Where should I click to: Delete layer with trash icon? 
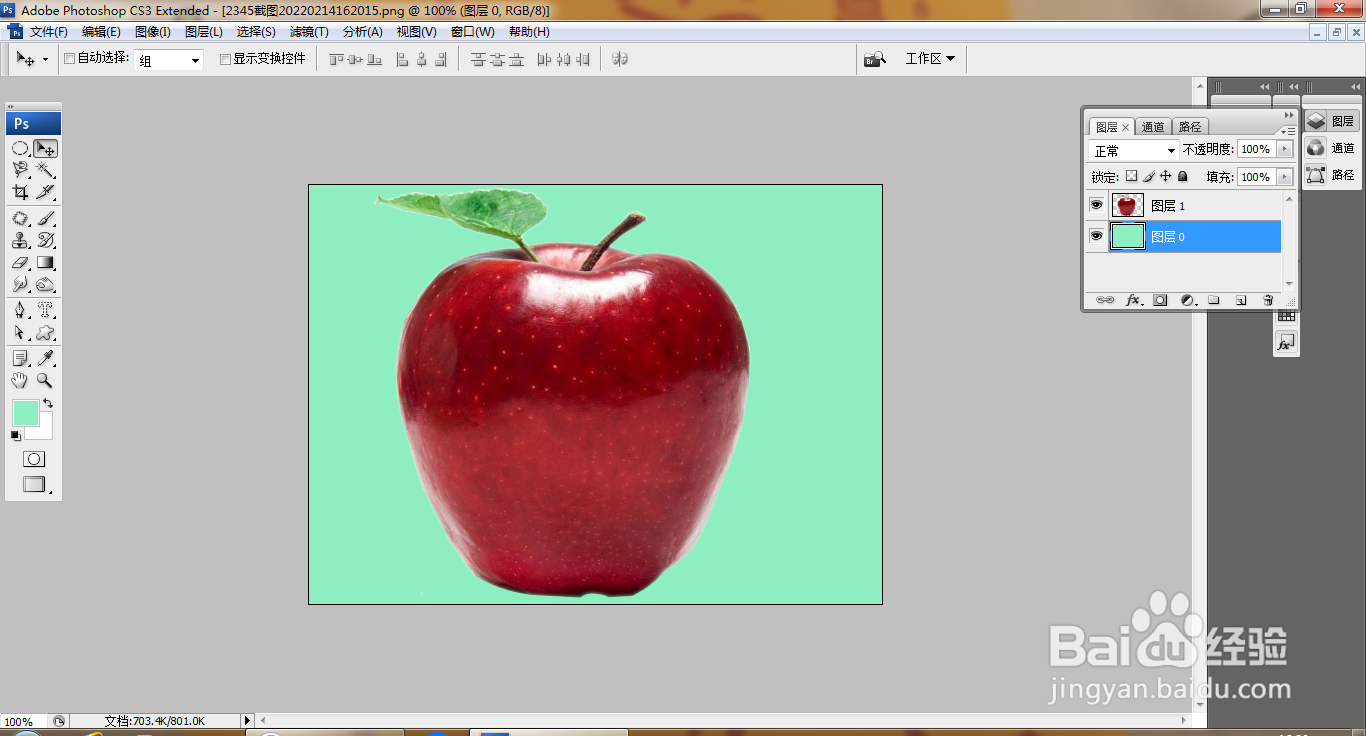[x=1268, y=300]
